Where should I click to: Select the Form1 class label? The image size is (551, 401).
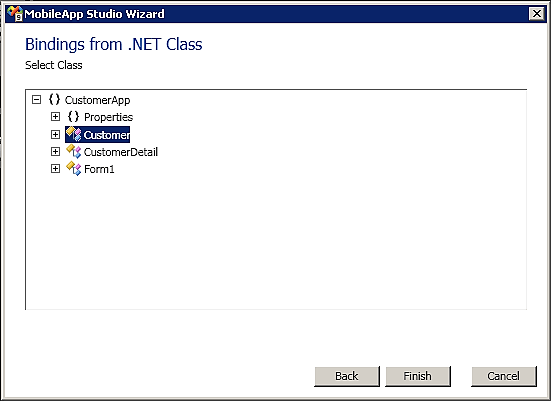click(99, 169)
